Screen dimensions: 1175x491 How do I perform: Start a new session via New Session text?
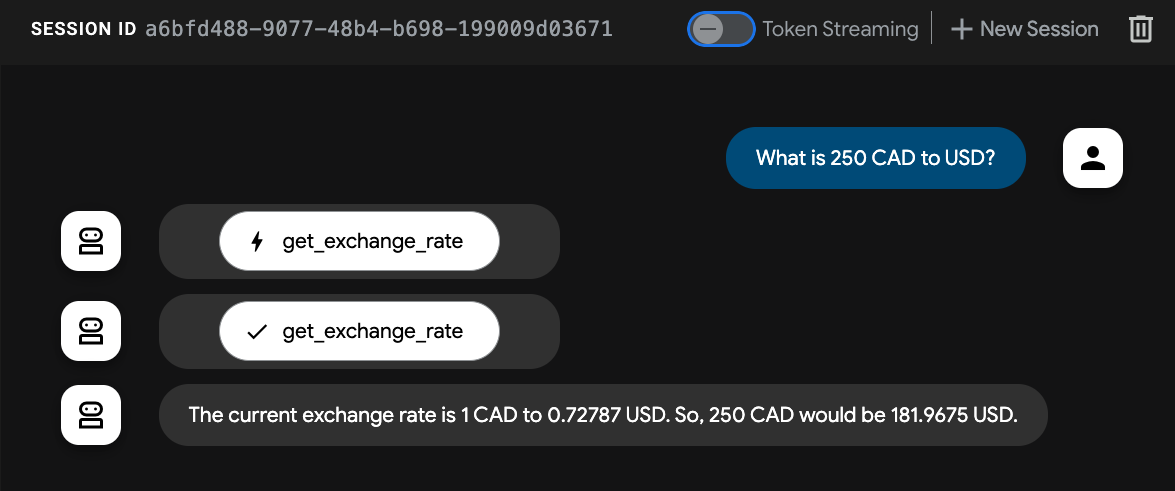pyautogui.click(x=1039, y=30)
